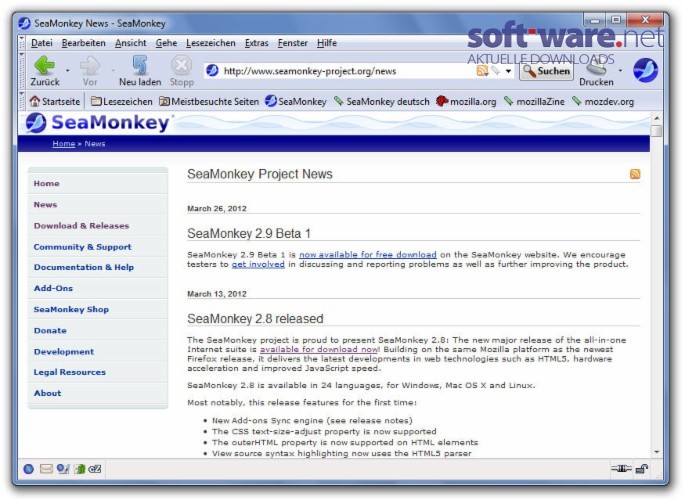The width and height of the screenshot is (685, 500).
Task: Collapse the menu bar via its grippy
Action: [x=21, y=43]
